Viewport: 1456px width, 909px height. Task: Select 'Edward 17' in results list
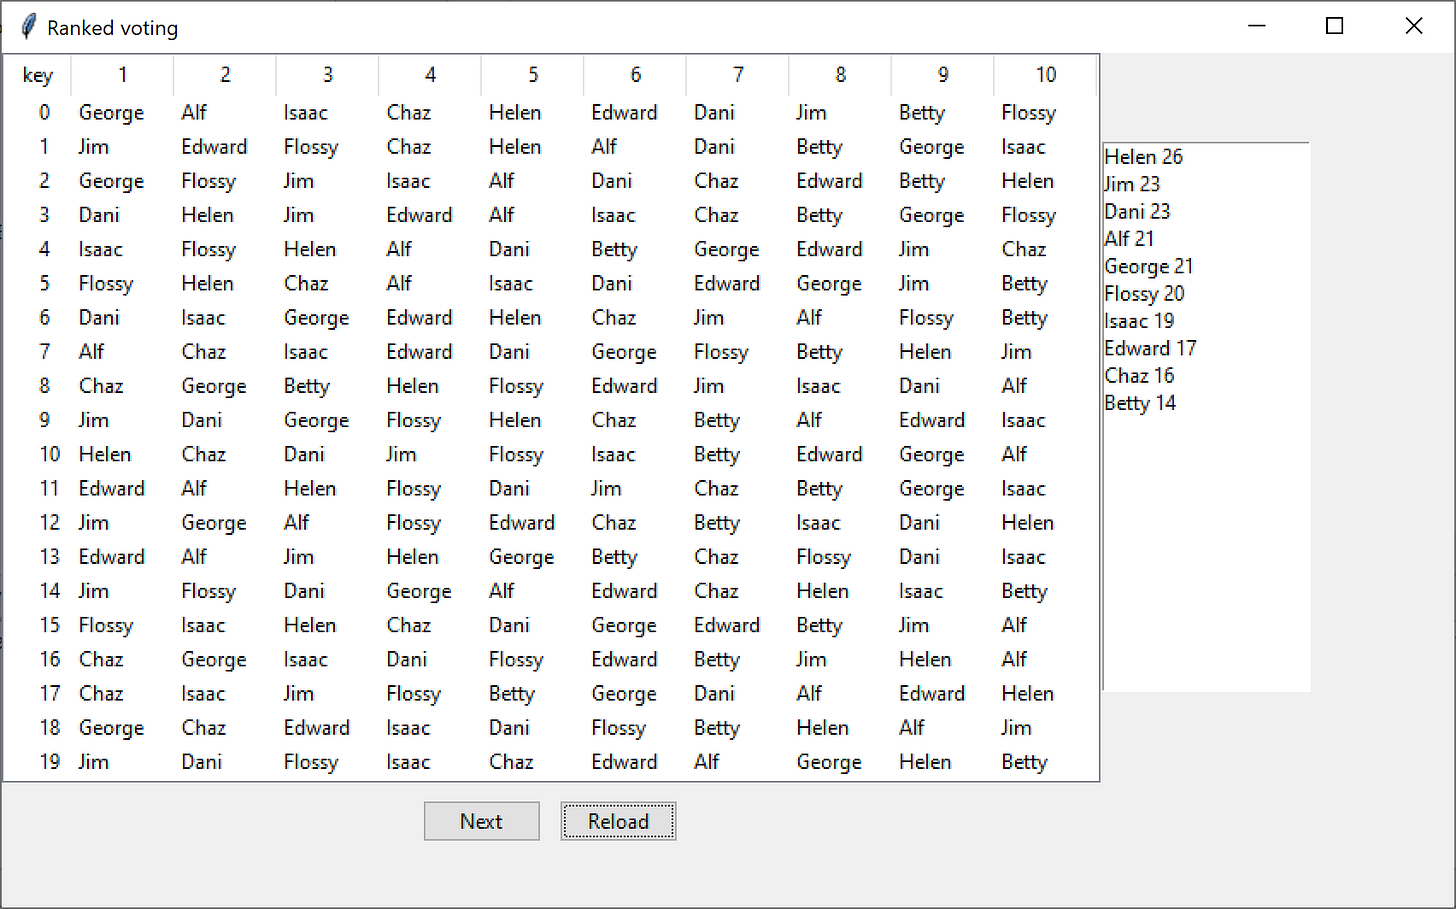click(x=1150, y=348)
